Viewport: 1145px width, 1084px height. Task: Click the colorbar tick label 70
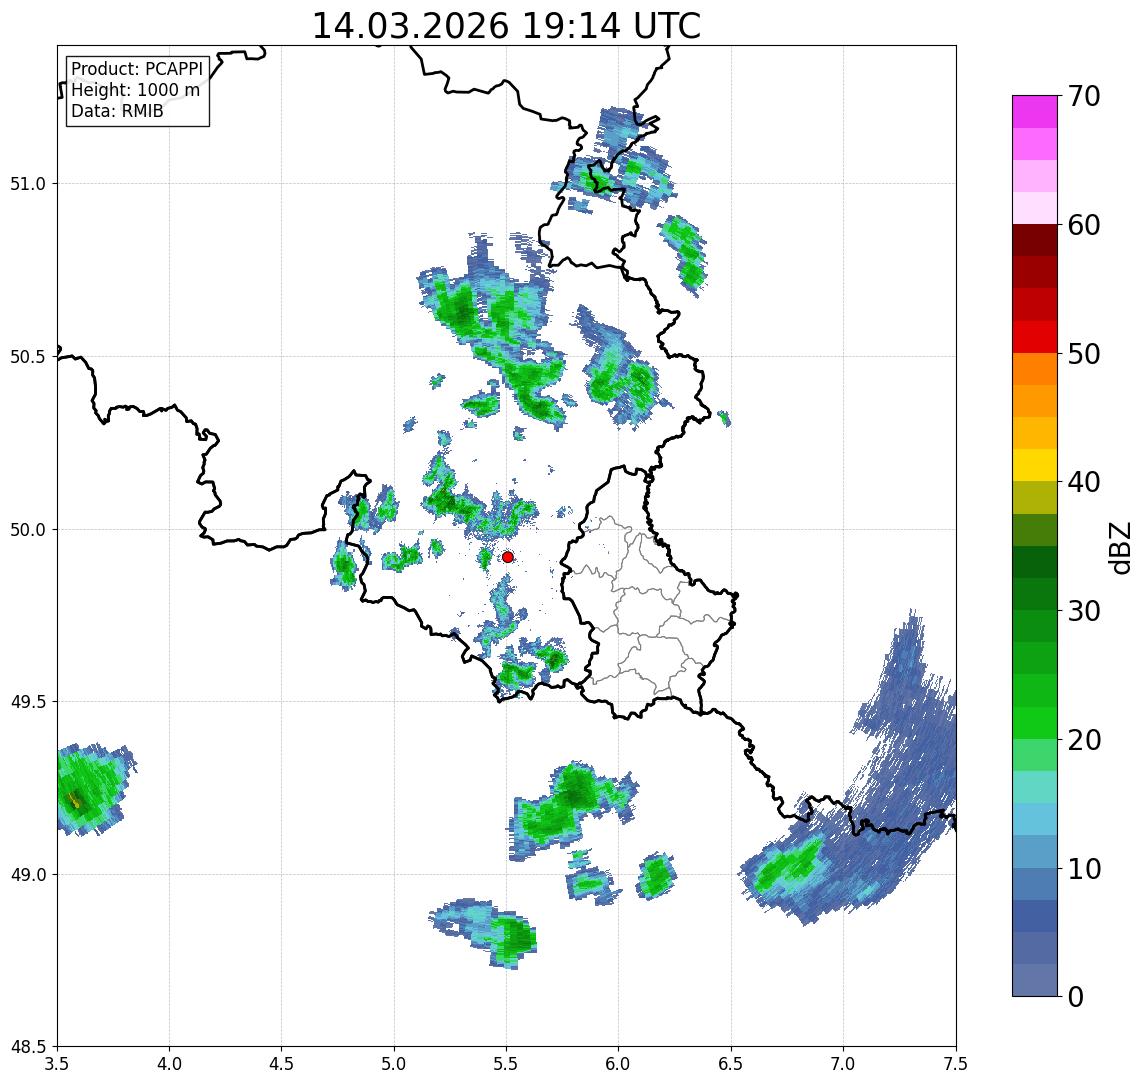[1084, 96]
